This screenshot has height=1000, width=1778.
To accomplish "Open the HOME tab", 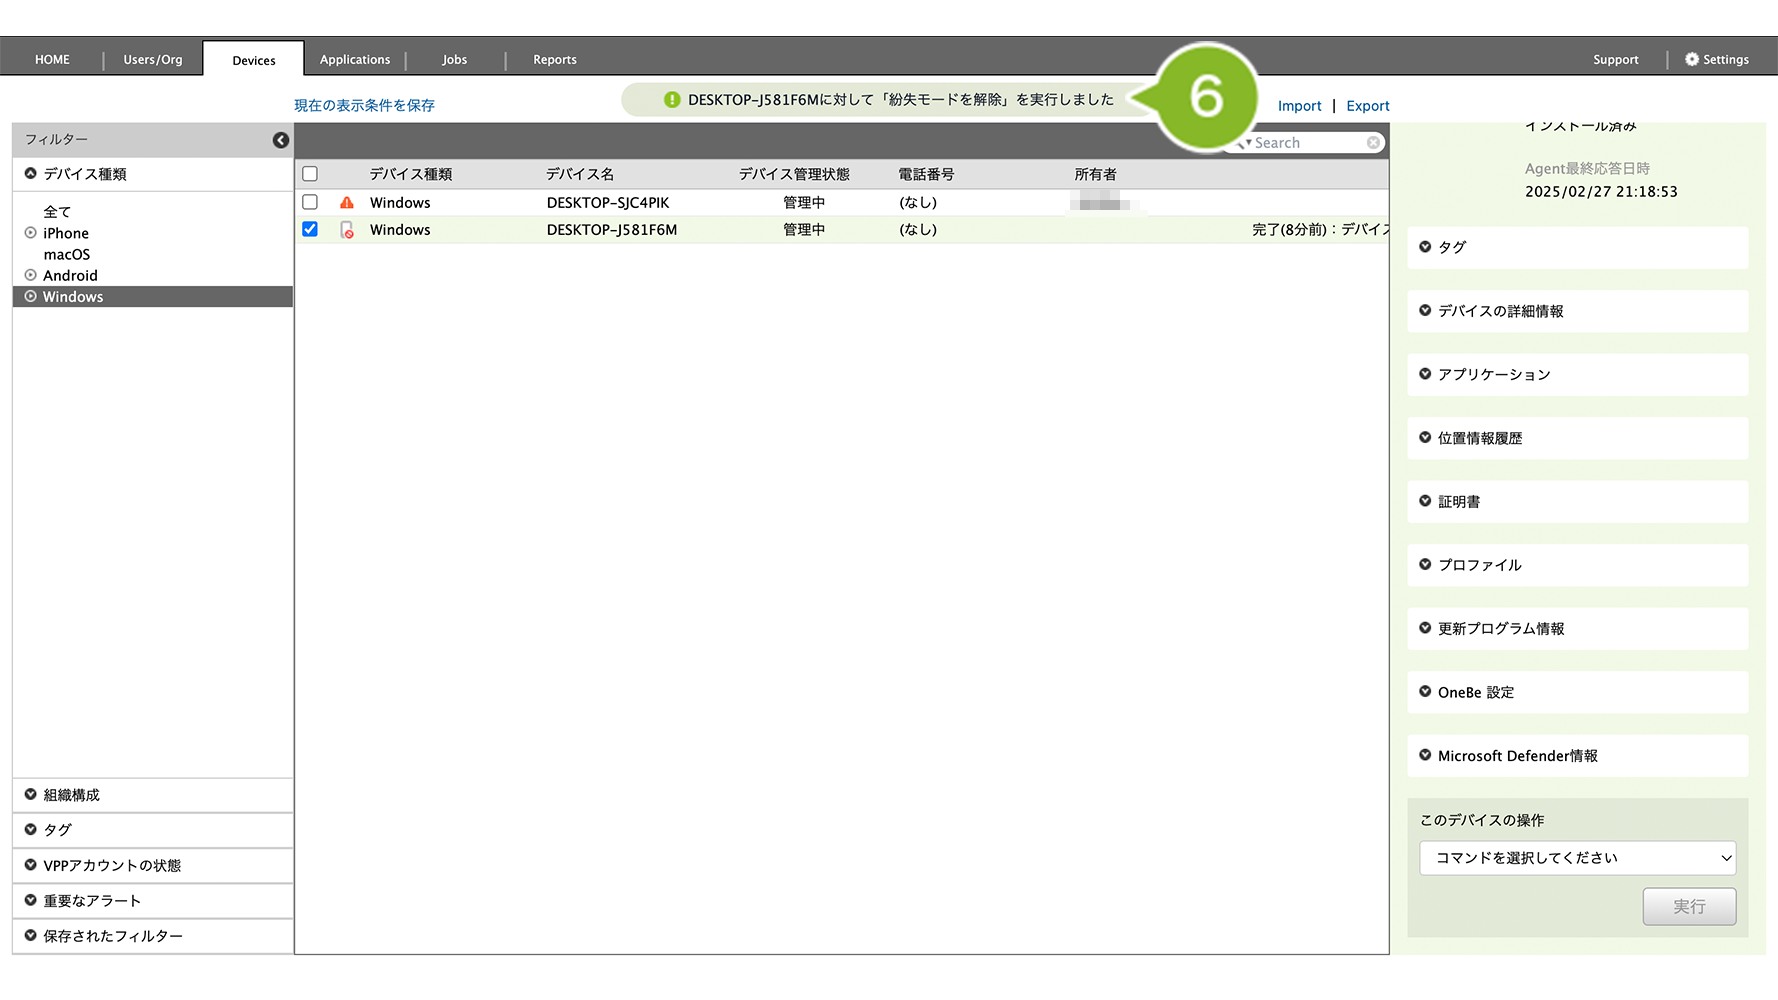I will pos(52,59).
